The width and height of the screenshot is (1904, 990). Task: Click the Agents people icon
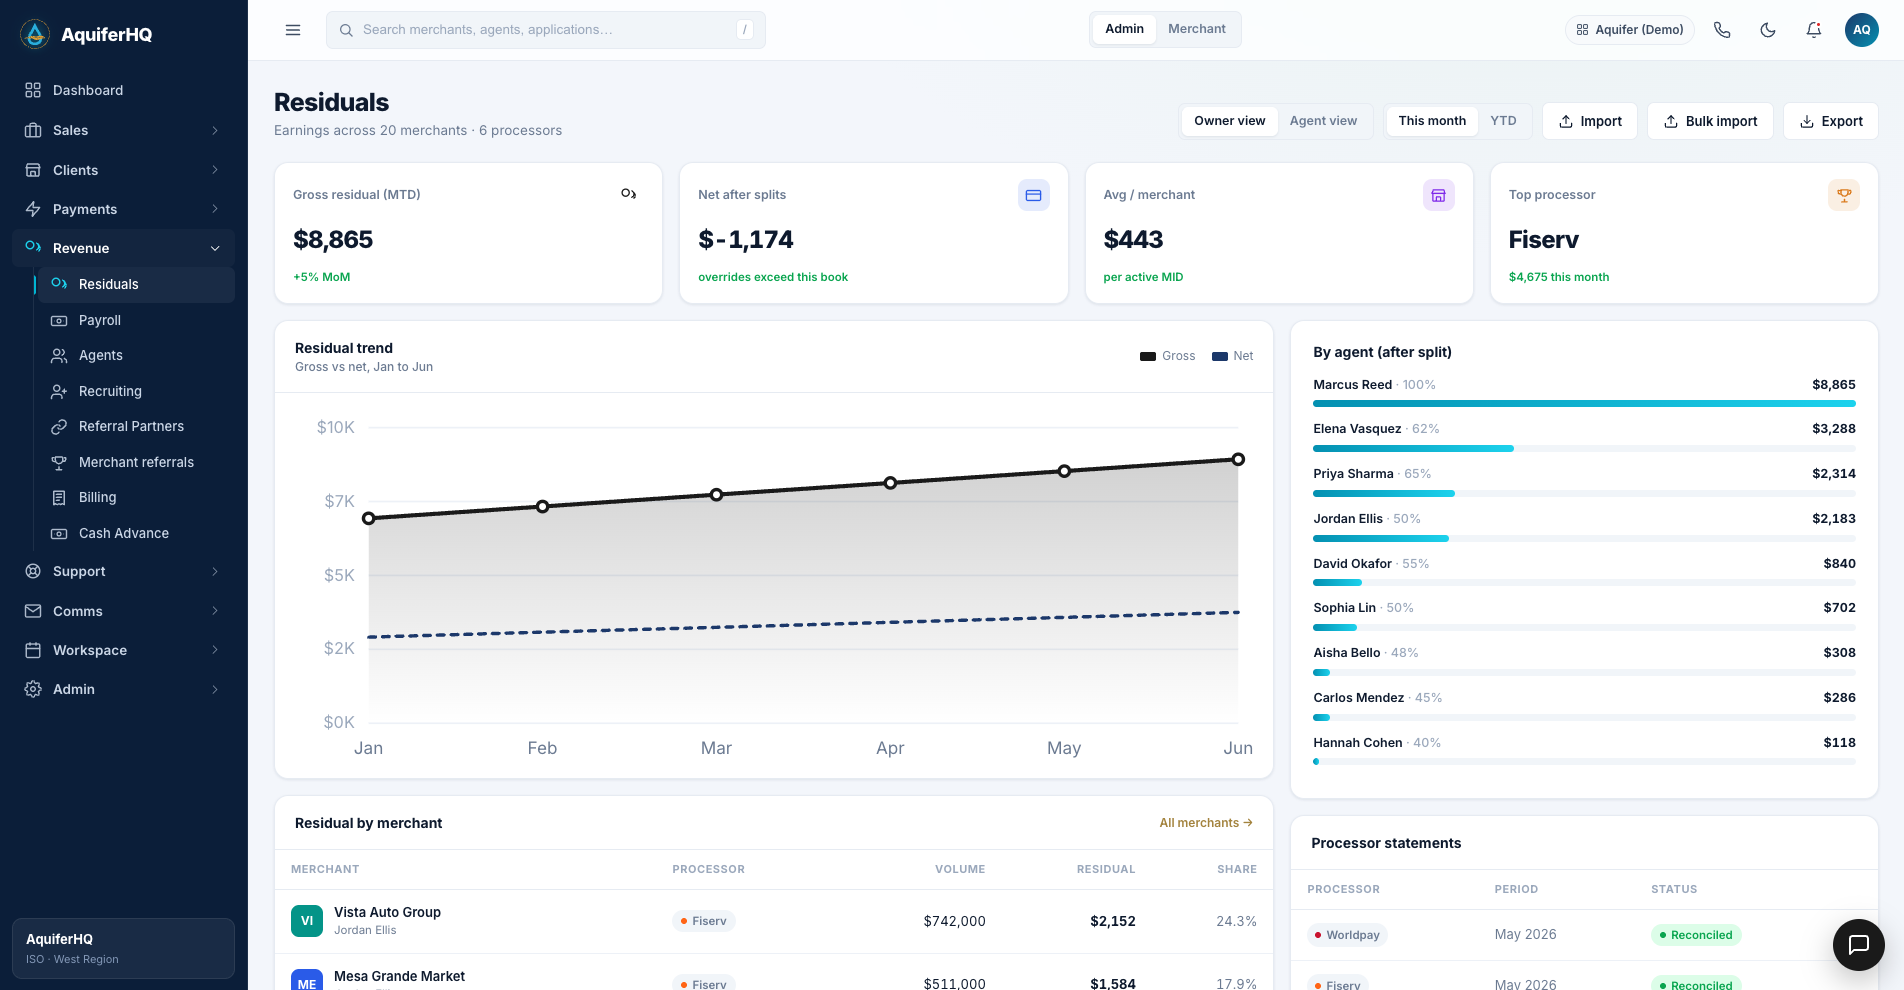point(59,356)
